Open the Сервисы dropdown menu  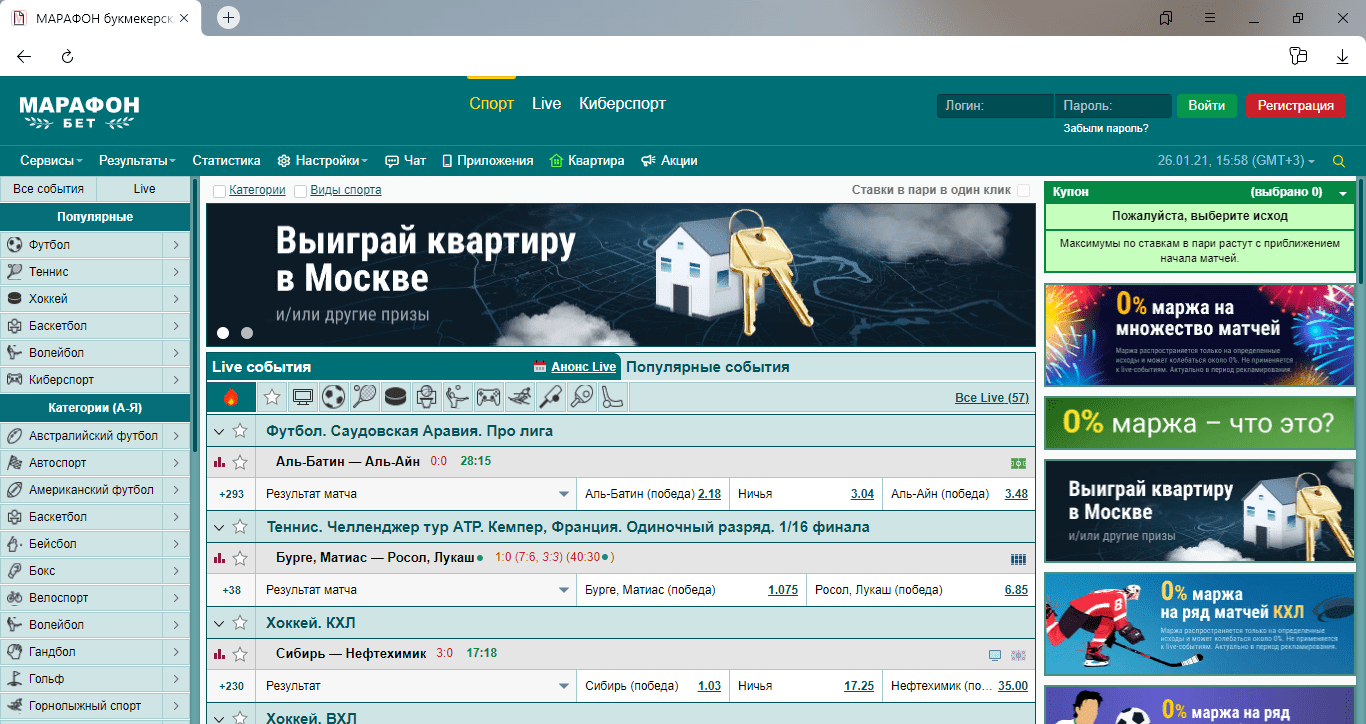(x=52, y=161)
